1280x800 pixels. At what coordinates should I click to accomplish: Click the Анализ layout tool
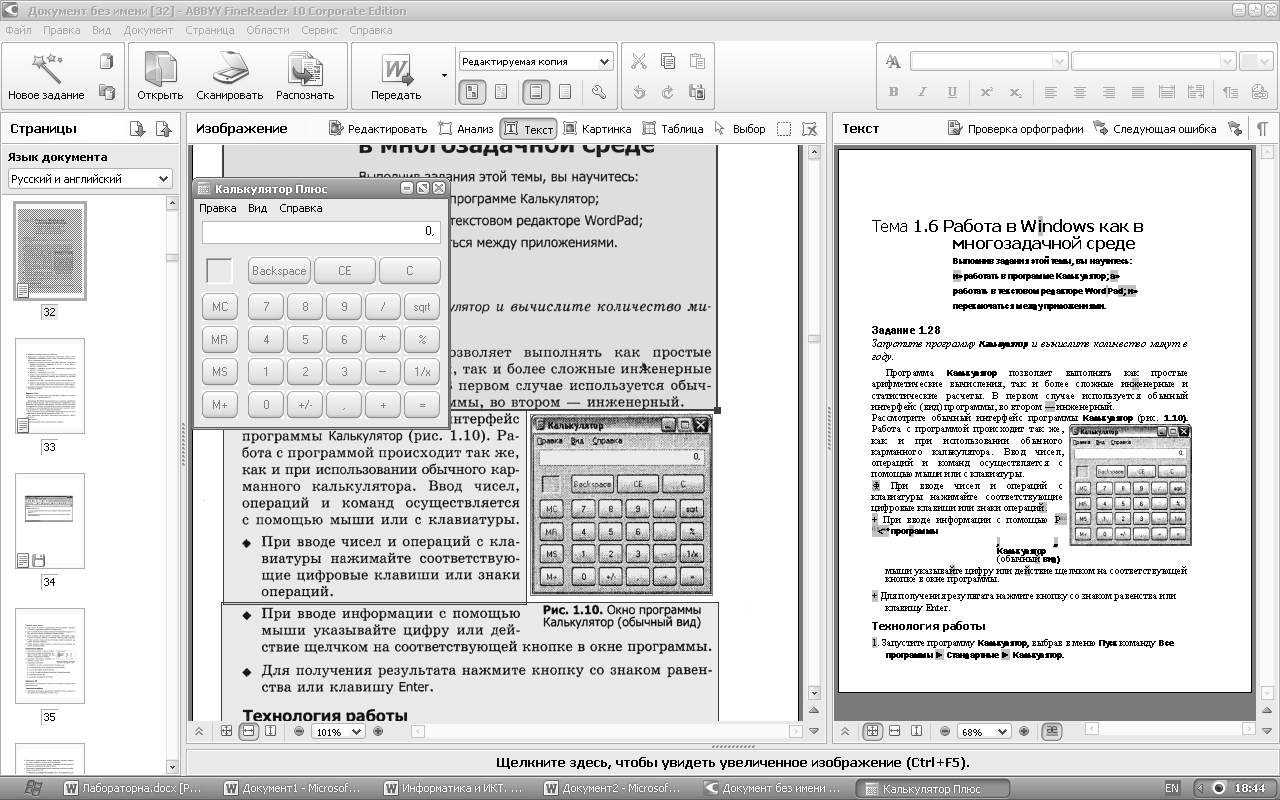(x=465, y=129)
